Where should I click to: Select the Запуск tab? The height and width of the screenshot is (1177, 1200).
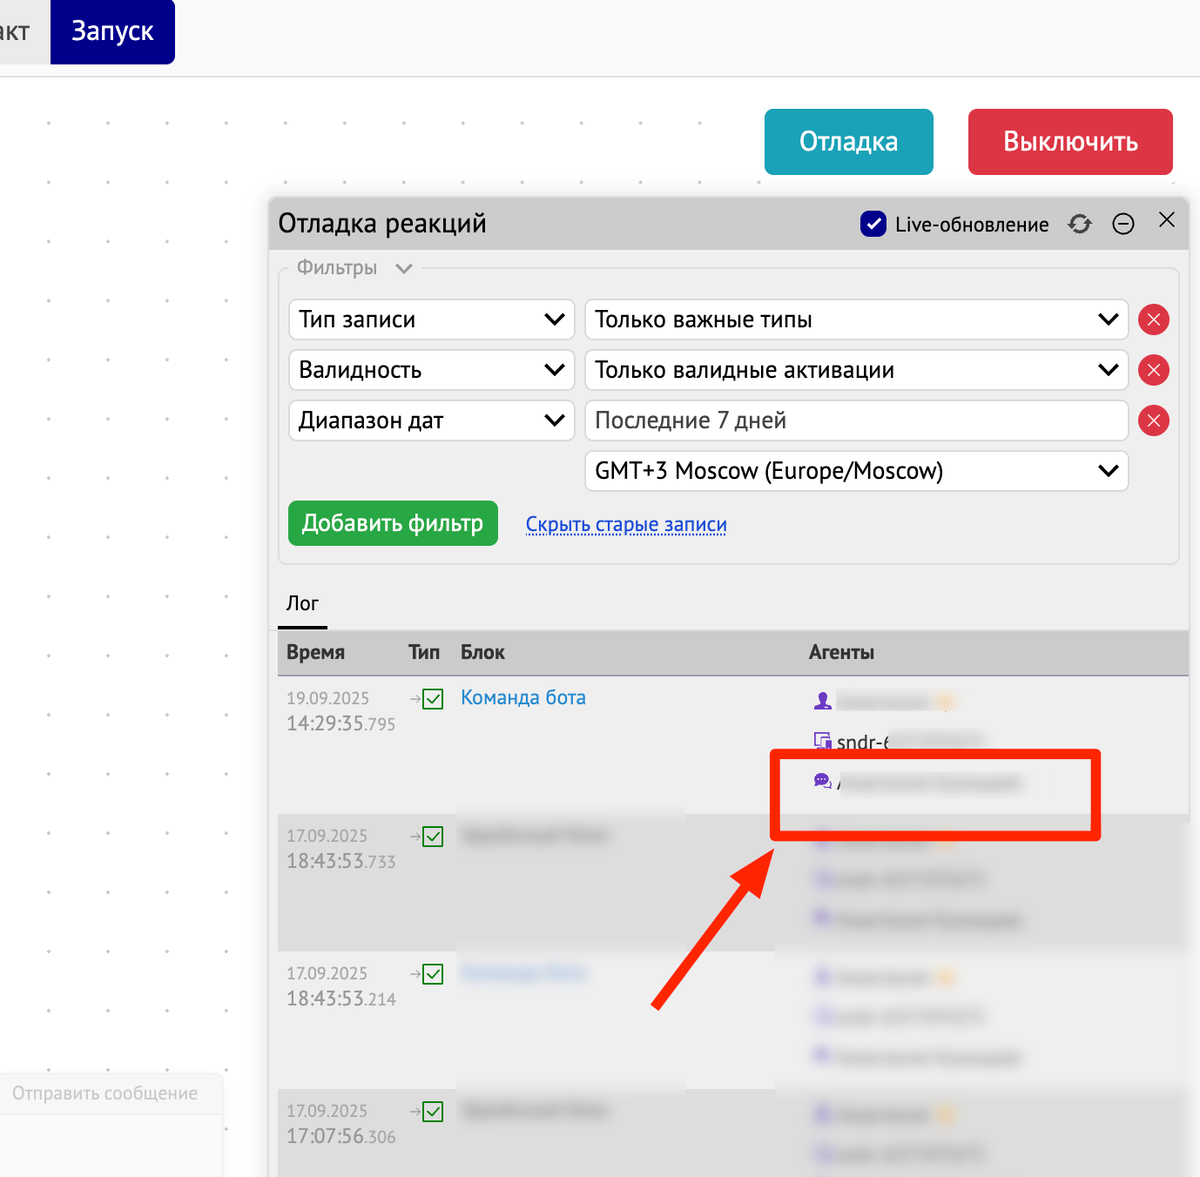112,32
